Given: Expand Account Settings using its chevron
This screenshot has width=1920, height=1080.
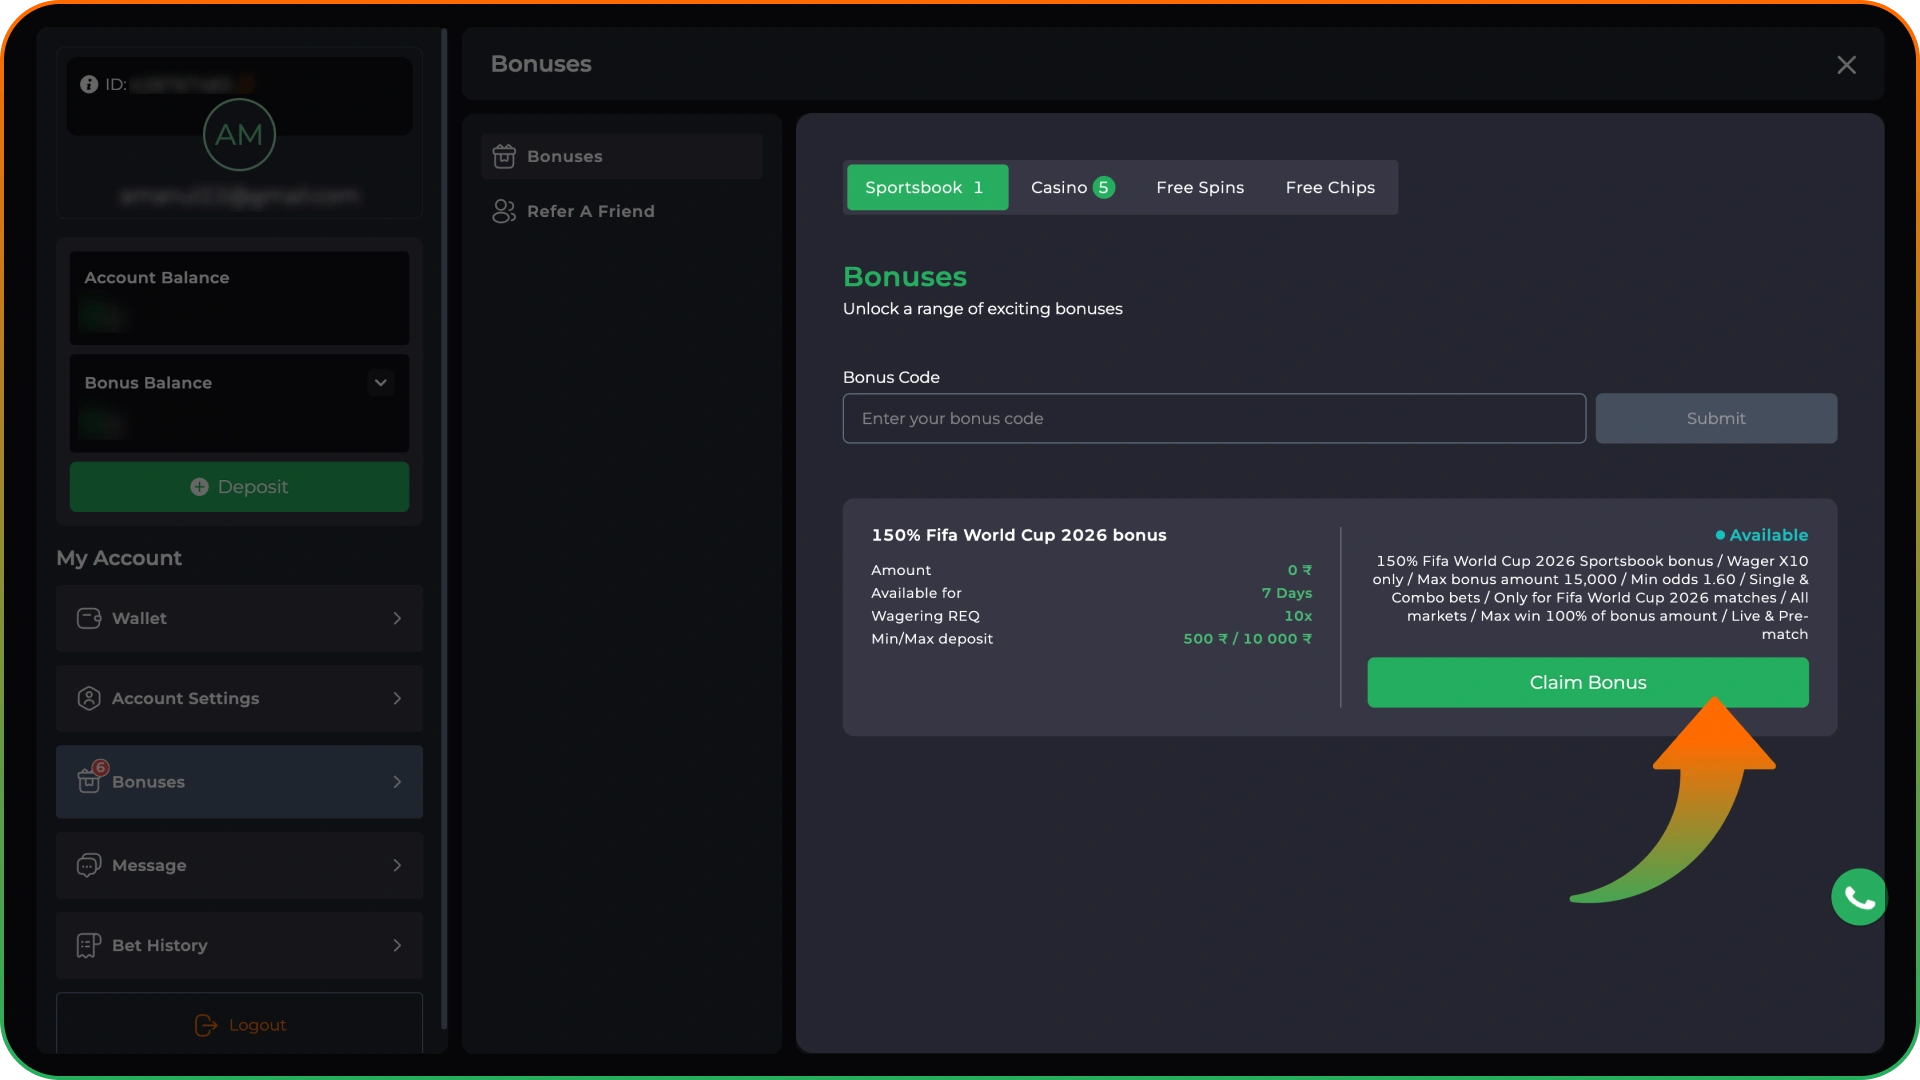Looking at the screenshot, I should tap(397, 699).
